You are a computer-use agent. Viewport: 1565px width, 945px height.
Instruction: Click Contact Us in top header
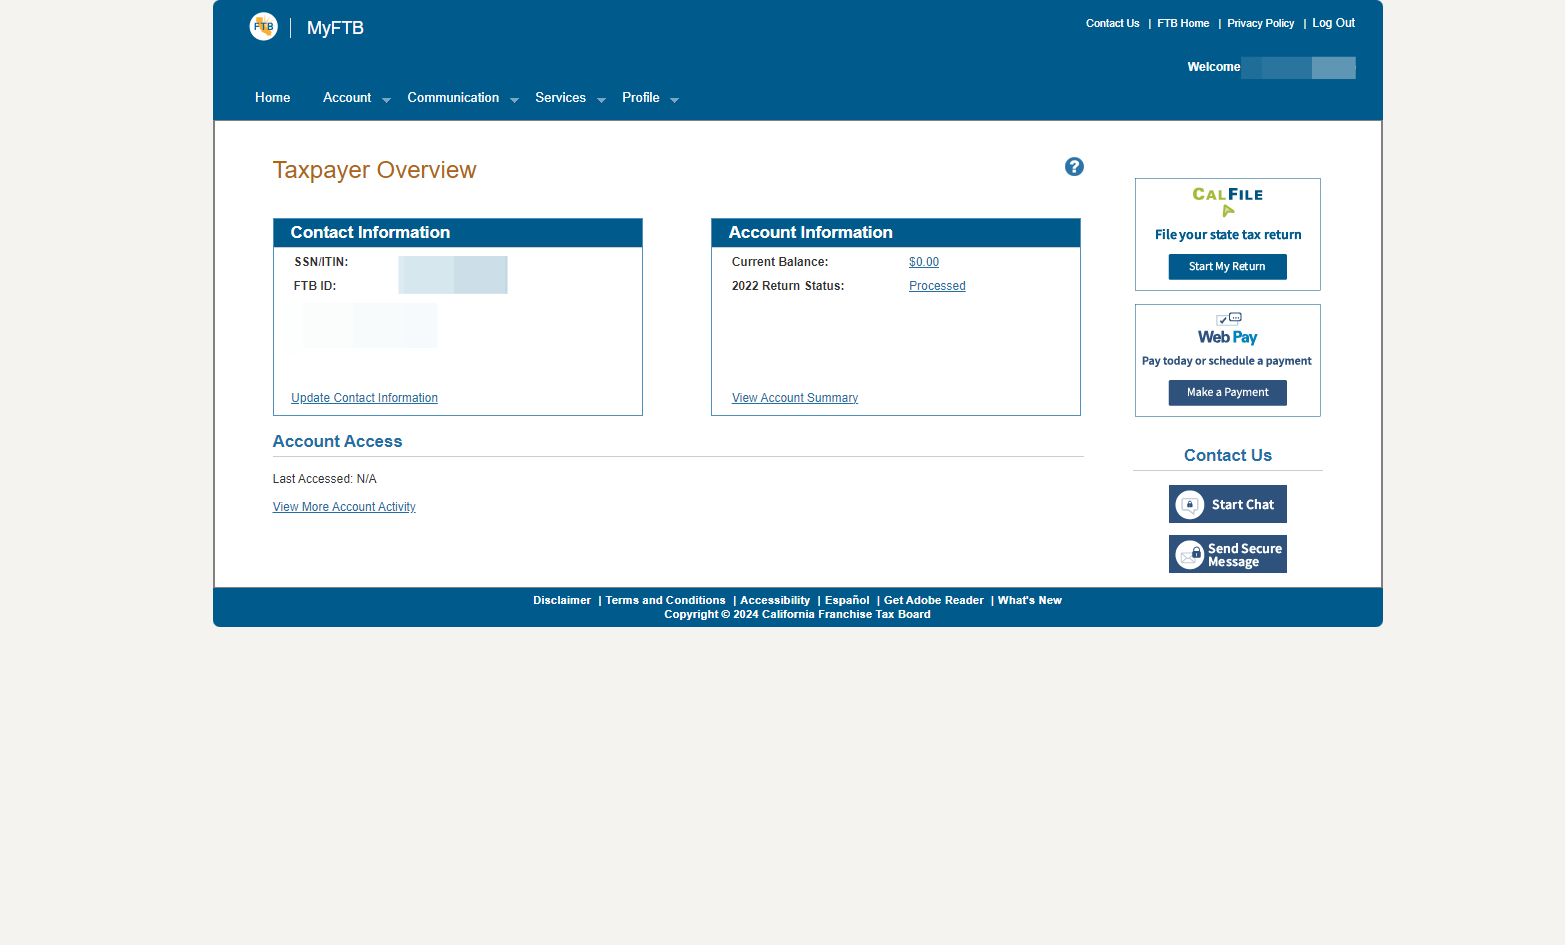coord(1113,23)
